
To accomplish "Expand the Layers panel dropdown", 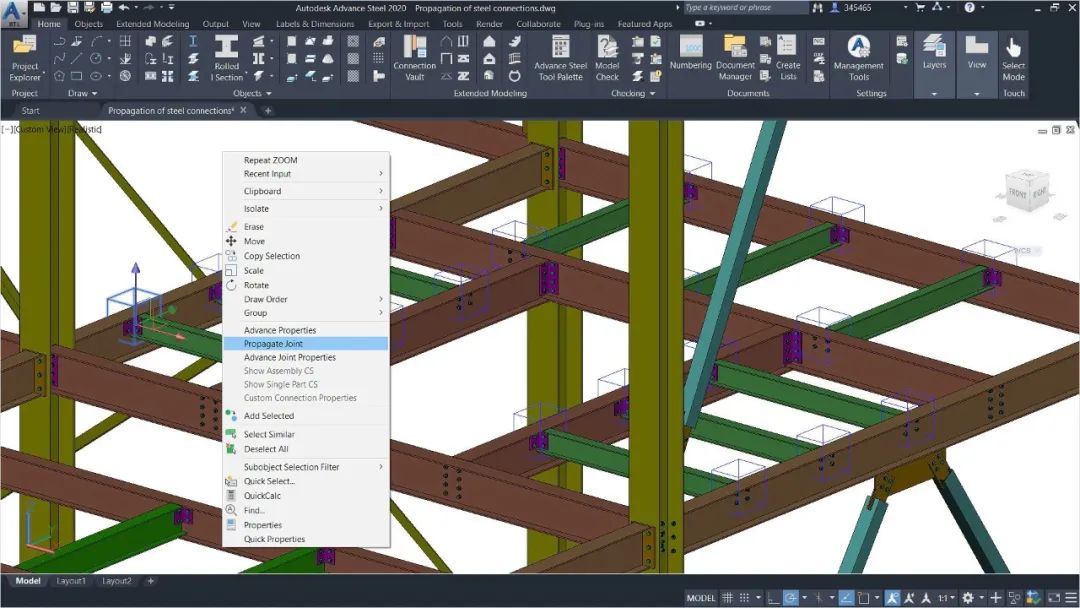I will 934,93.
